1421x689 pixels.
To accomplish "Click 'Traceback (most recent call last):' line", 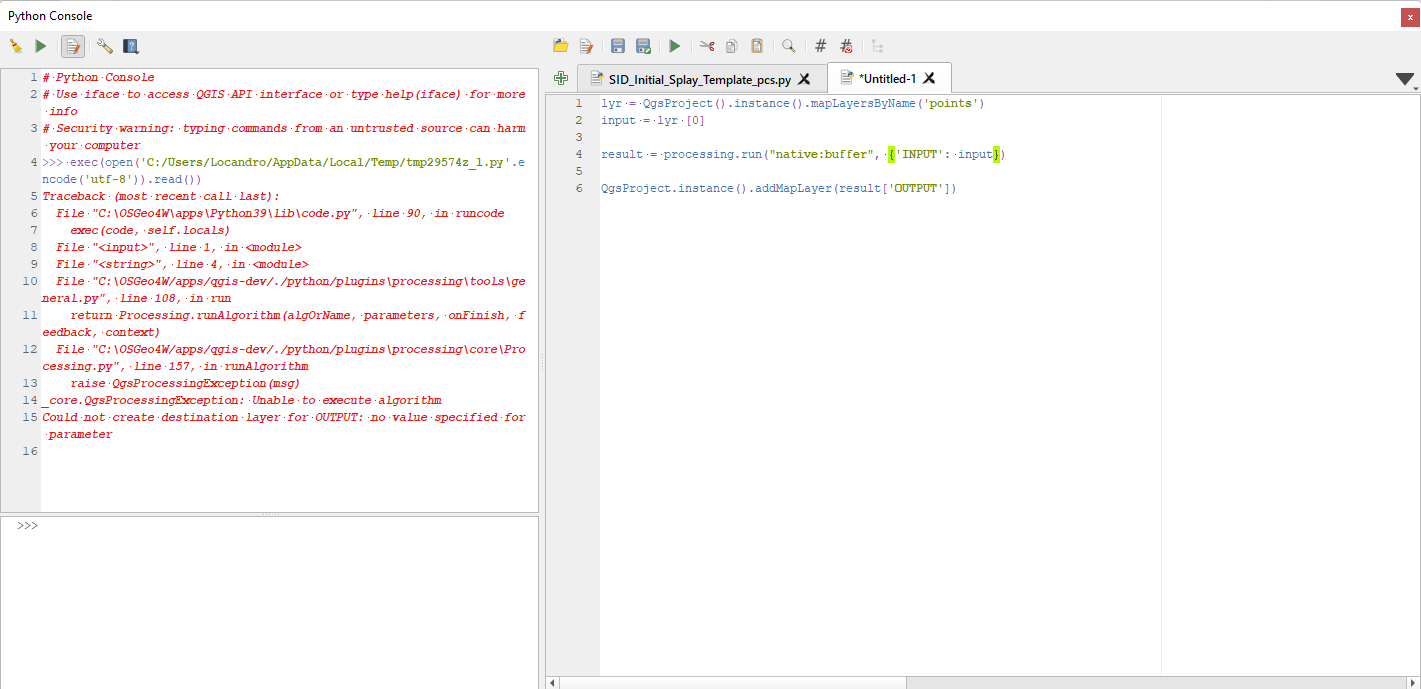I will pyautogui.click(x=161, y=196).
